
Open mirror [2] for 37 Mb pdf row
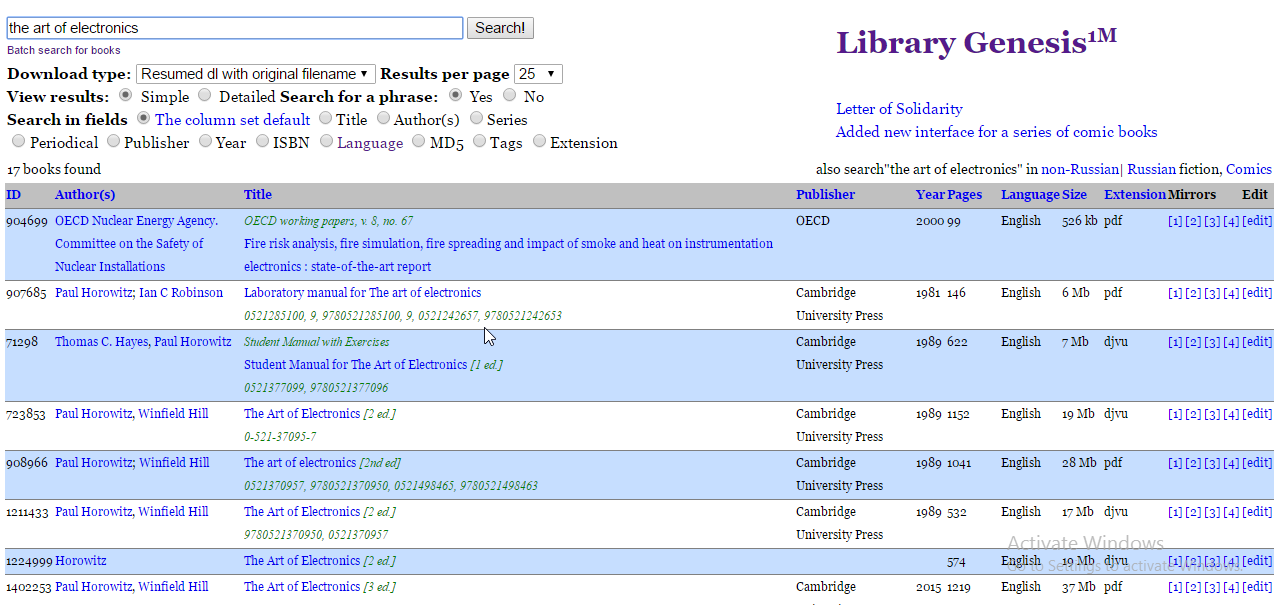[1193, 587]
